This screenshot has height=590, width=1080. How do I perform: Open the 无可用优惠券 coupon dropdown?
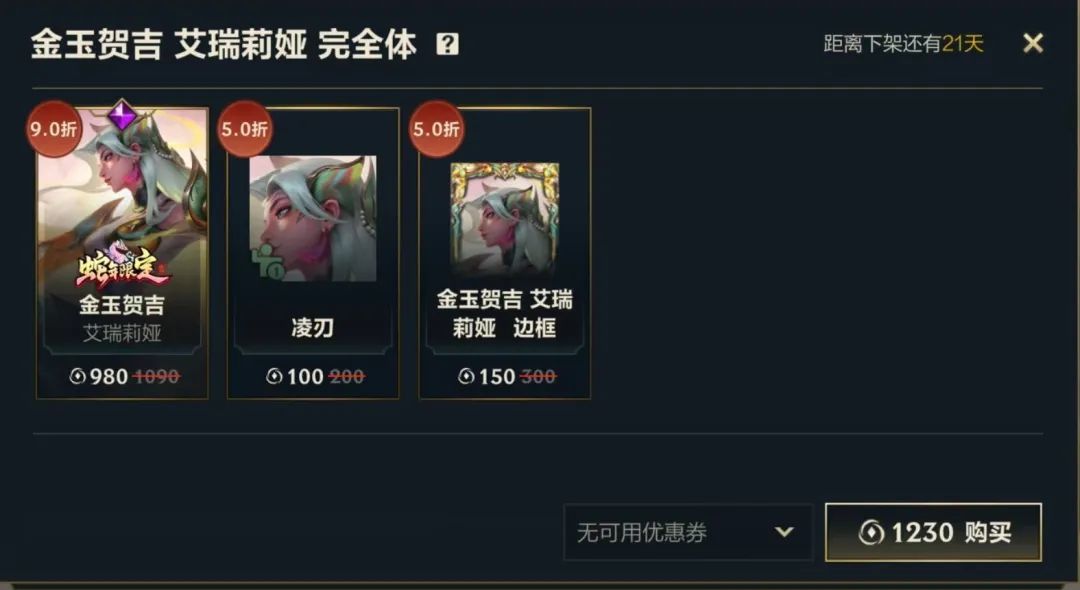[x=688, y=532]
